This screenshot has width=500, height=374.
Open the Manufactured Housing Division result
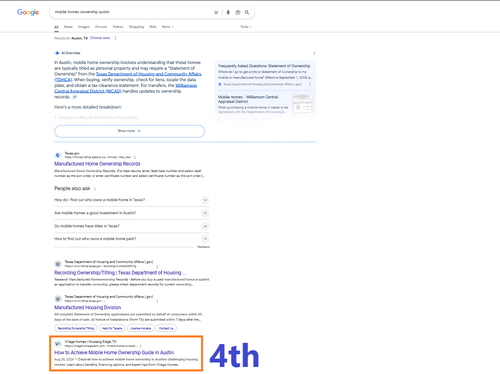(x=88, y=307)
